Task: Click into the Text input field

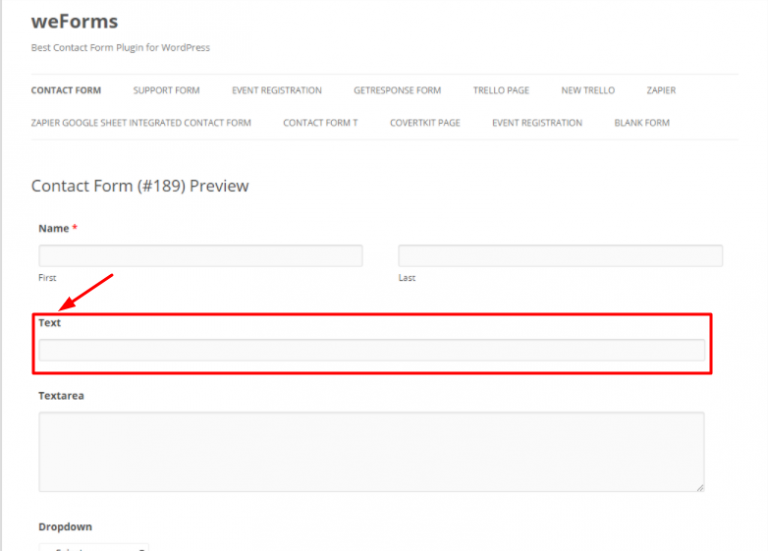Action: coord(372,350)
